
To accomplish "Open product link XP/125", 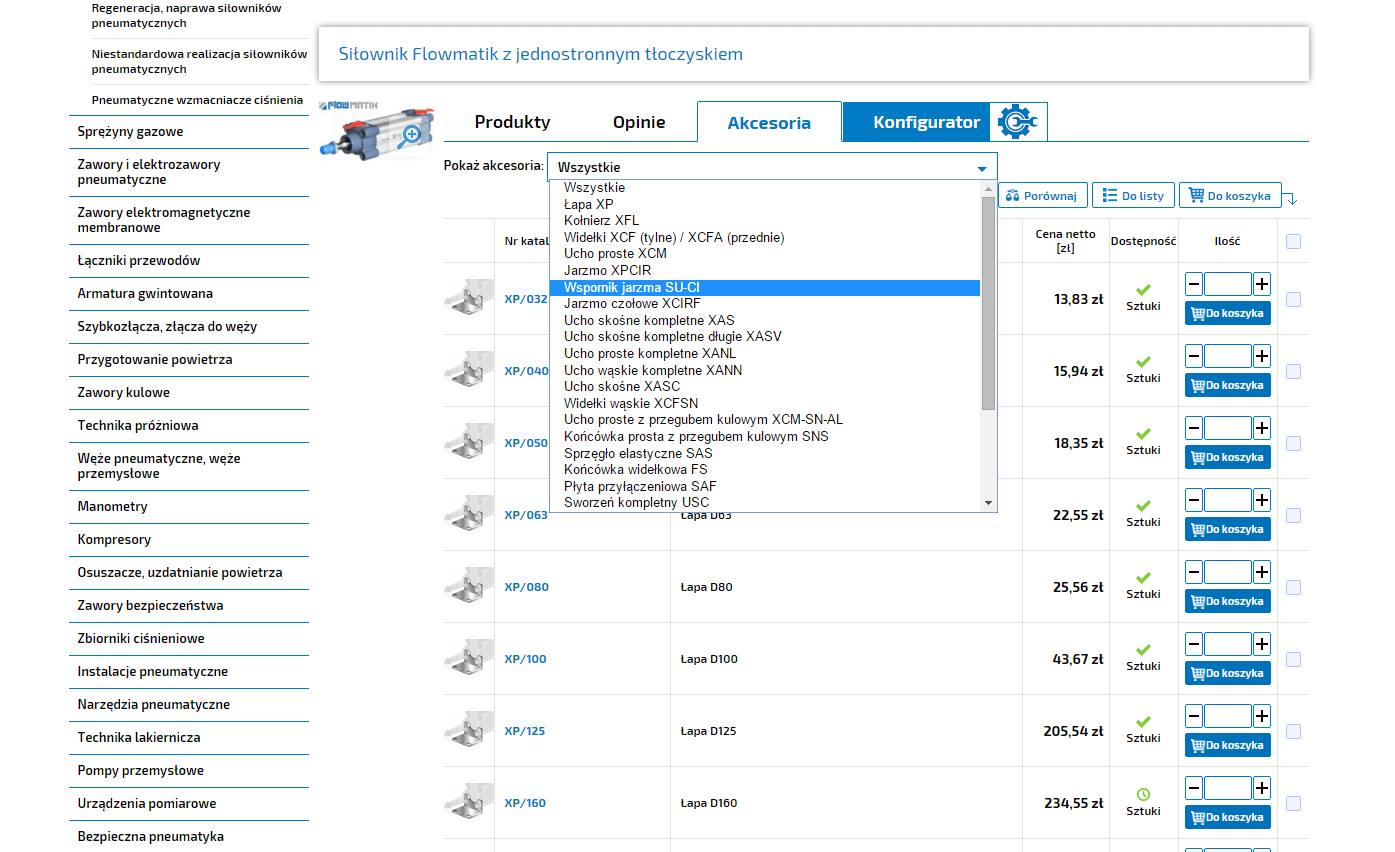I will pos(525,731).
